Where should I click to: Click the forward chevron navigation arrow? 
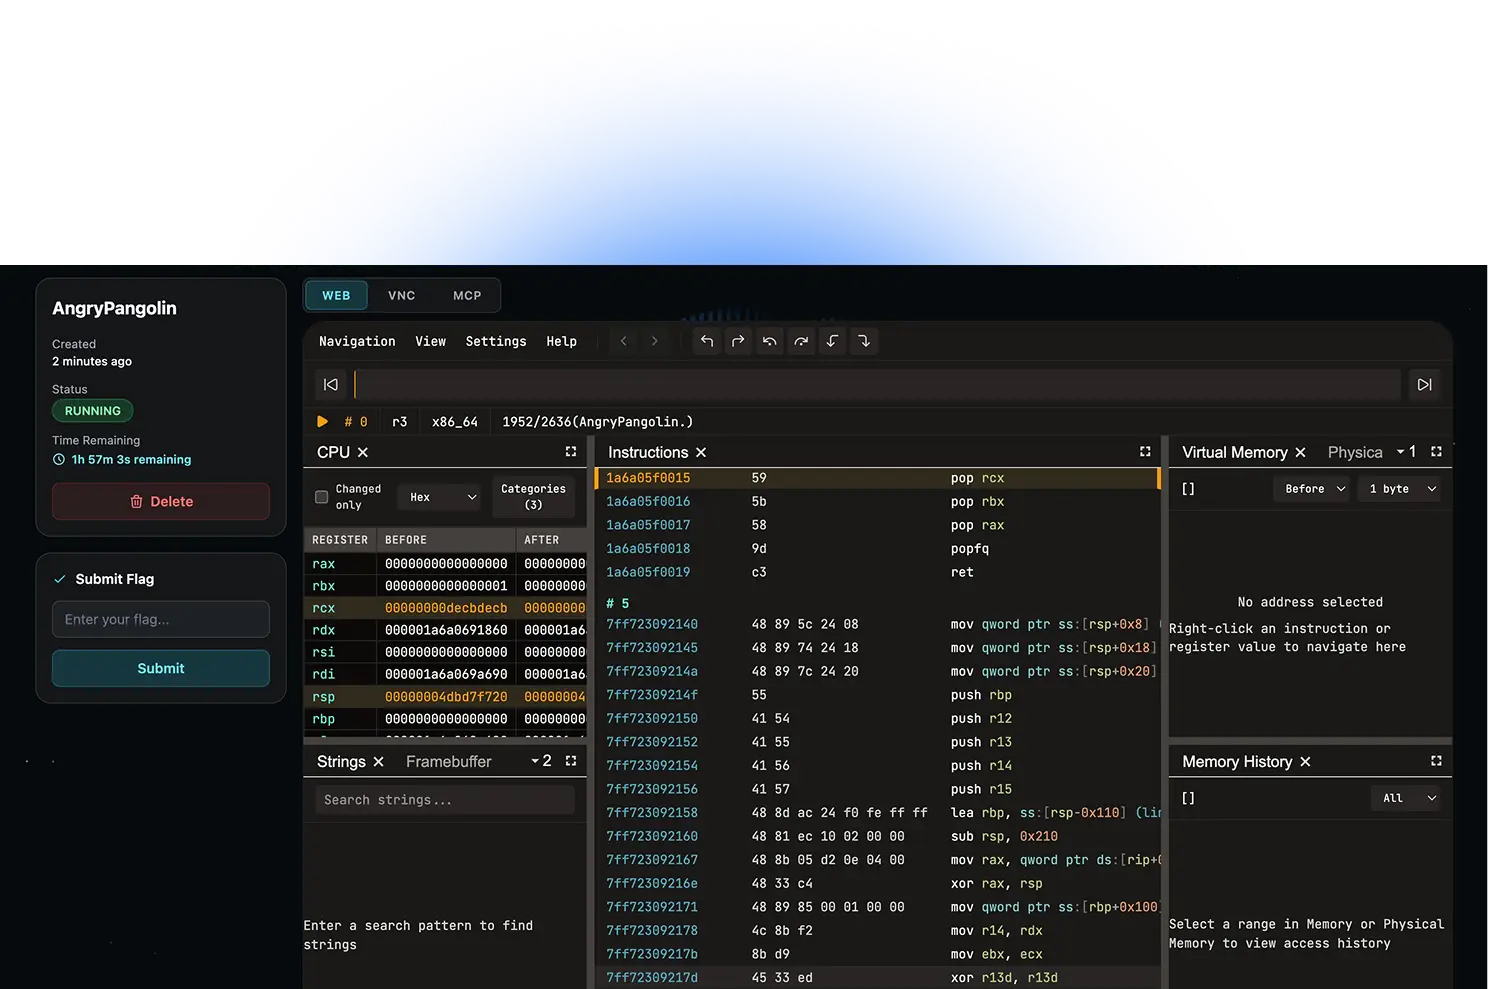[655, 341]
